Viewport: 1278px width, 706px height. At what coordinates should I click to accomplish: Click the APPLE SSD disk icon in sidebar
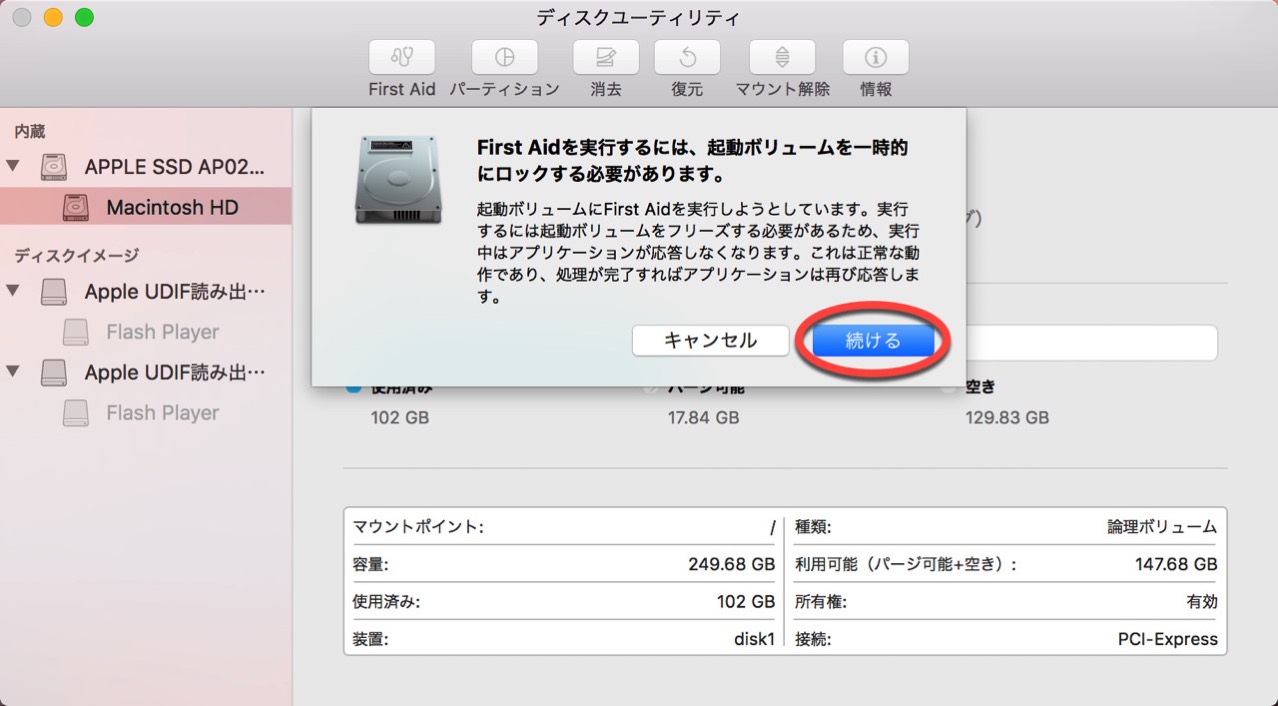(54, 167)
